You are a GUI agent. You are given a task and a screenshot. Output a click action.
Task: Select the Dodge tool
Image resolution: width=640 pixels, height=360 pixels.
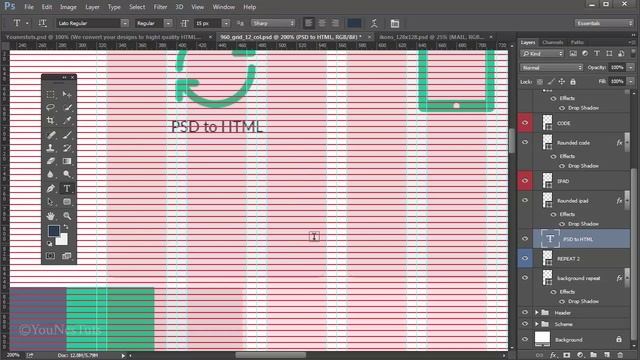[67, 174]
